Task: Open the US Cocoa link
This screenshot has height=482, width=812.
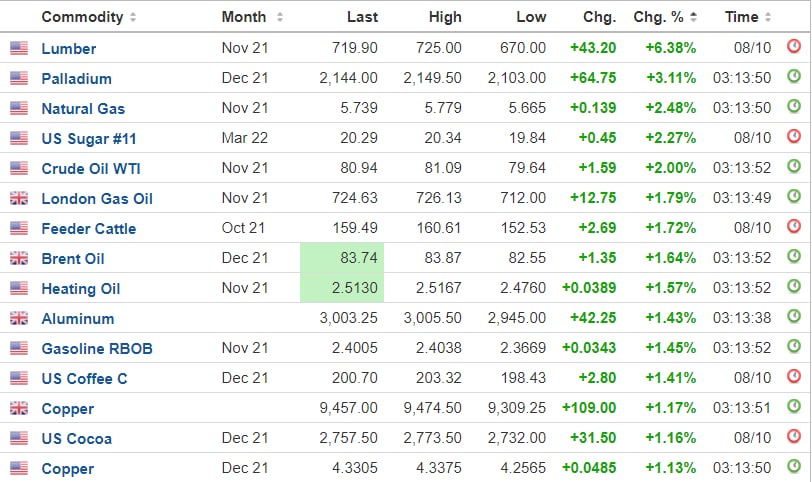Action: click(76, 439)
